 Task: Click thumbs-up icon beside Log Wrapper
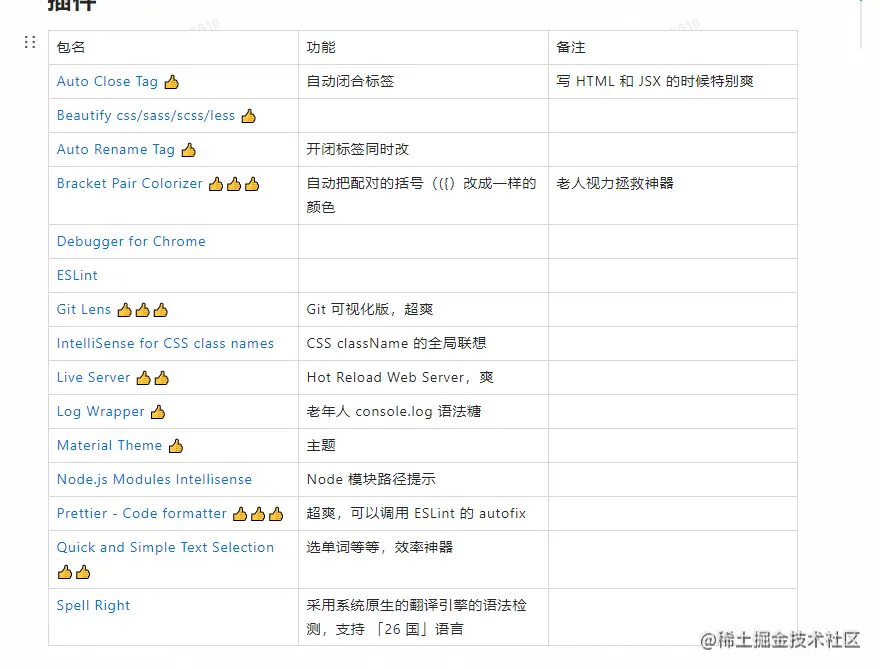pyautogui.click(x=158, y=412)
